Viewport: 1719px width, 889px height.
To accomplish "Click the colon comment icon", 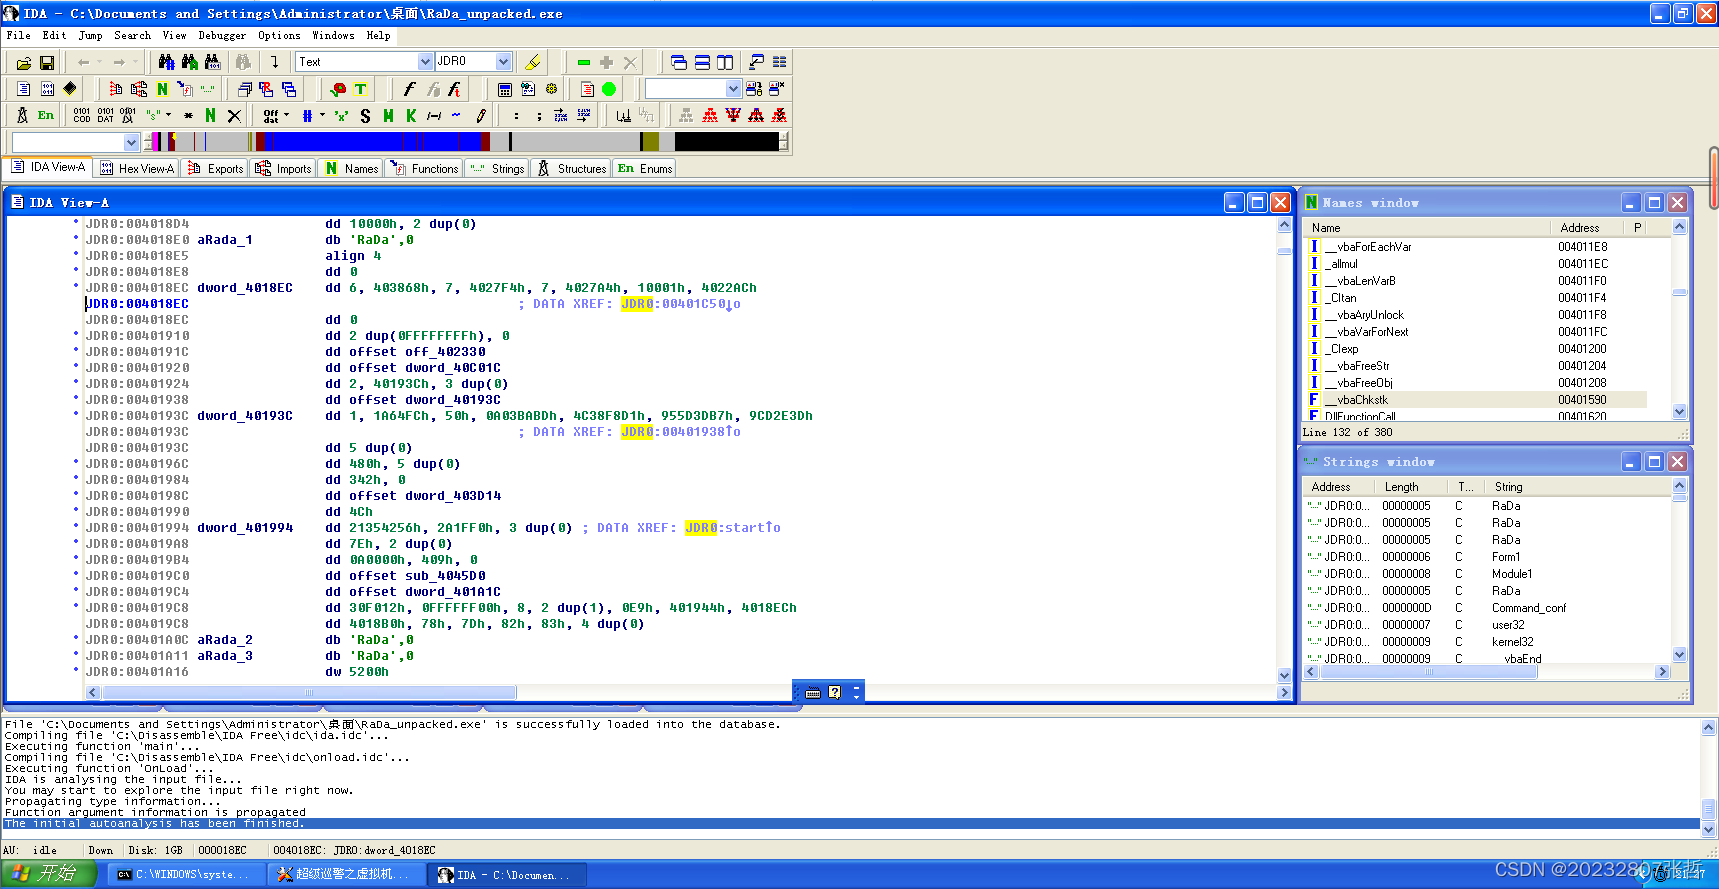I will tap(517, 116).
